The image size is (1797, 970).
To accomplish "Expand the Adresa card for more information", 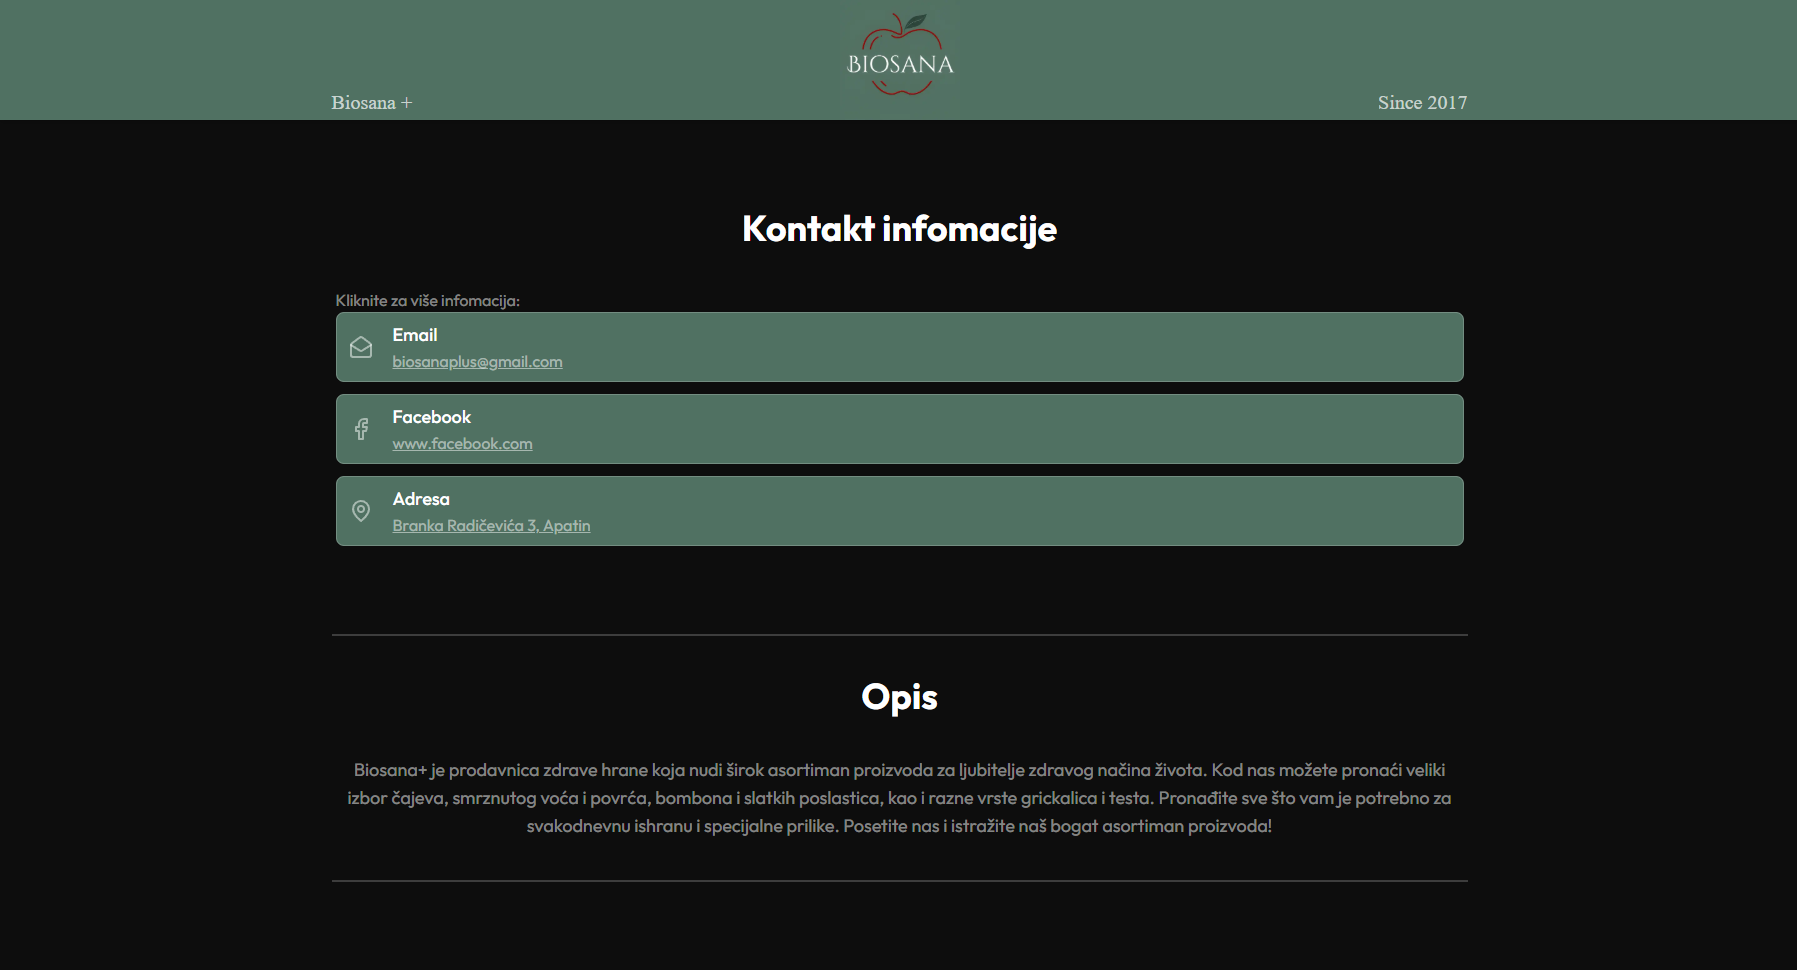I will point(897,511).
